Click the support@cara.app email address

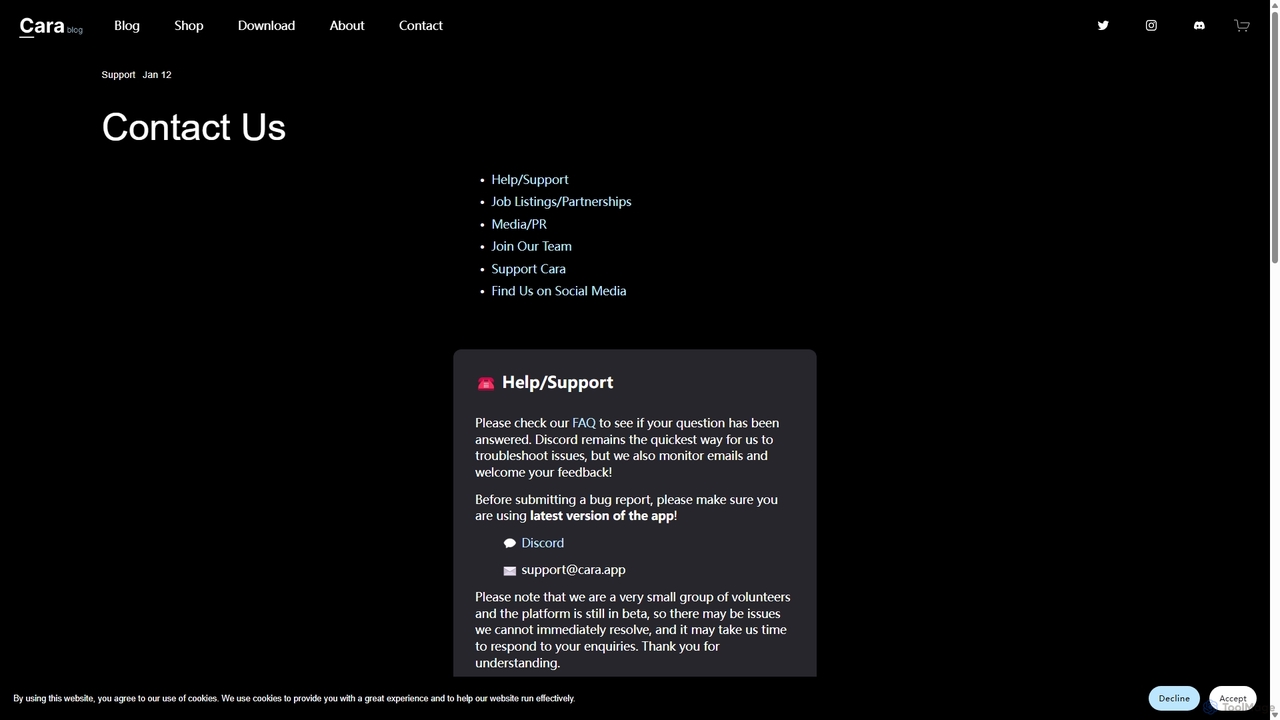(573, 570)
